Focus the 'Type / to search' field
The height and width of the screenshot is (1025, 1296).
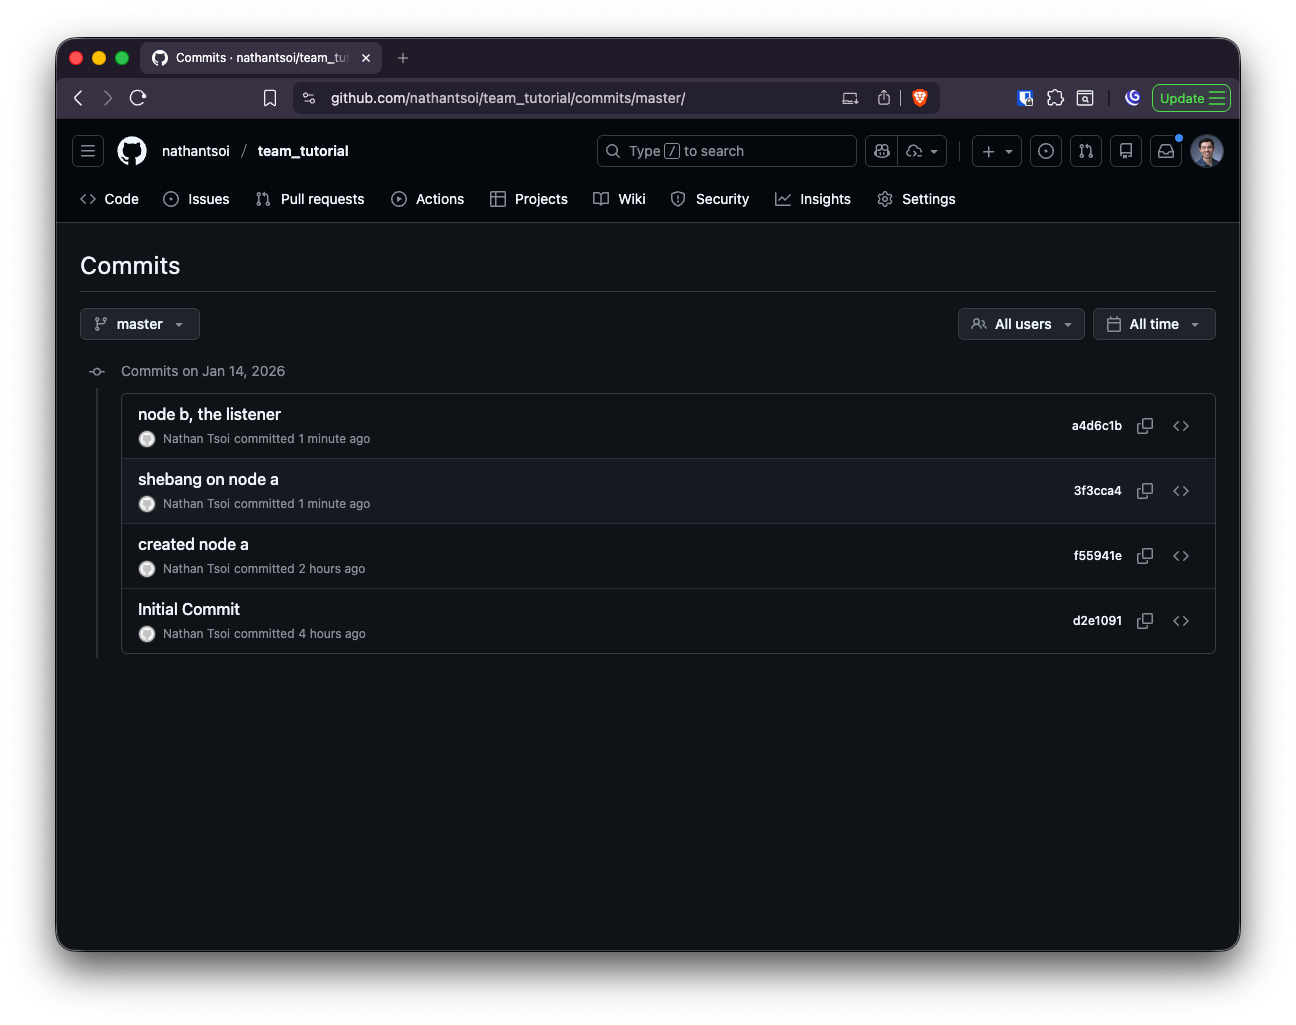727,151
